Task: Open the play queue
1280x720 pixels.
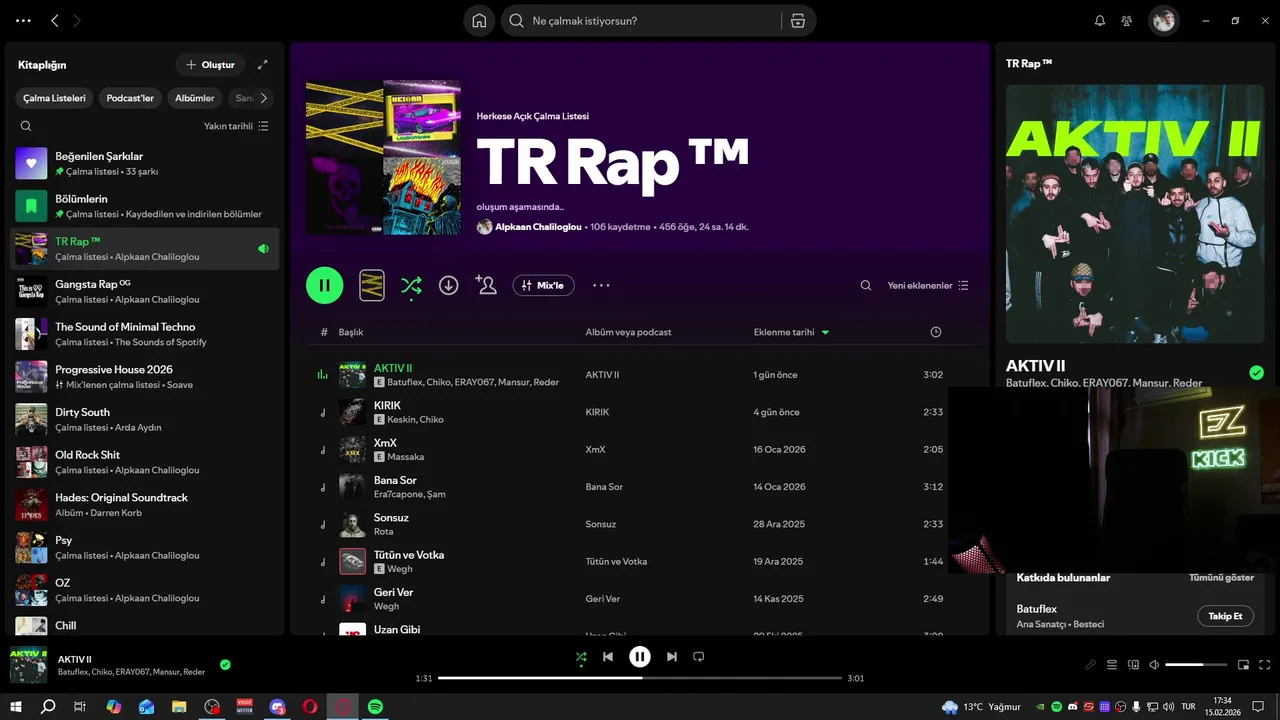Action: pyautogui.click(x=1112, y=665)
